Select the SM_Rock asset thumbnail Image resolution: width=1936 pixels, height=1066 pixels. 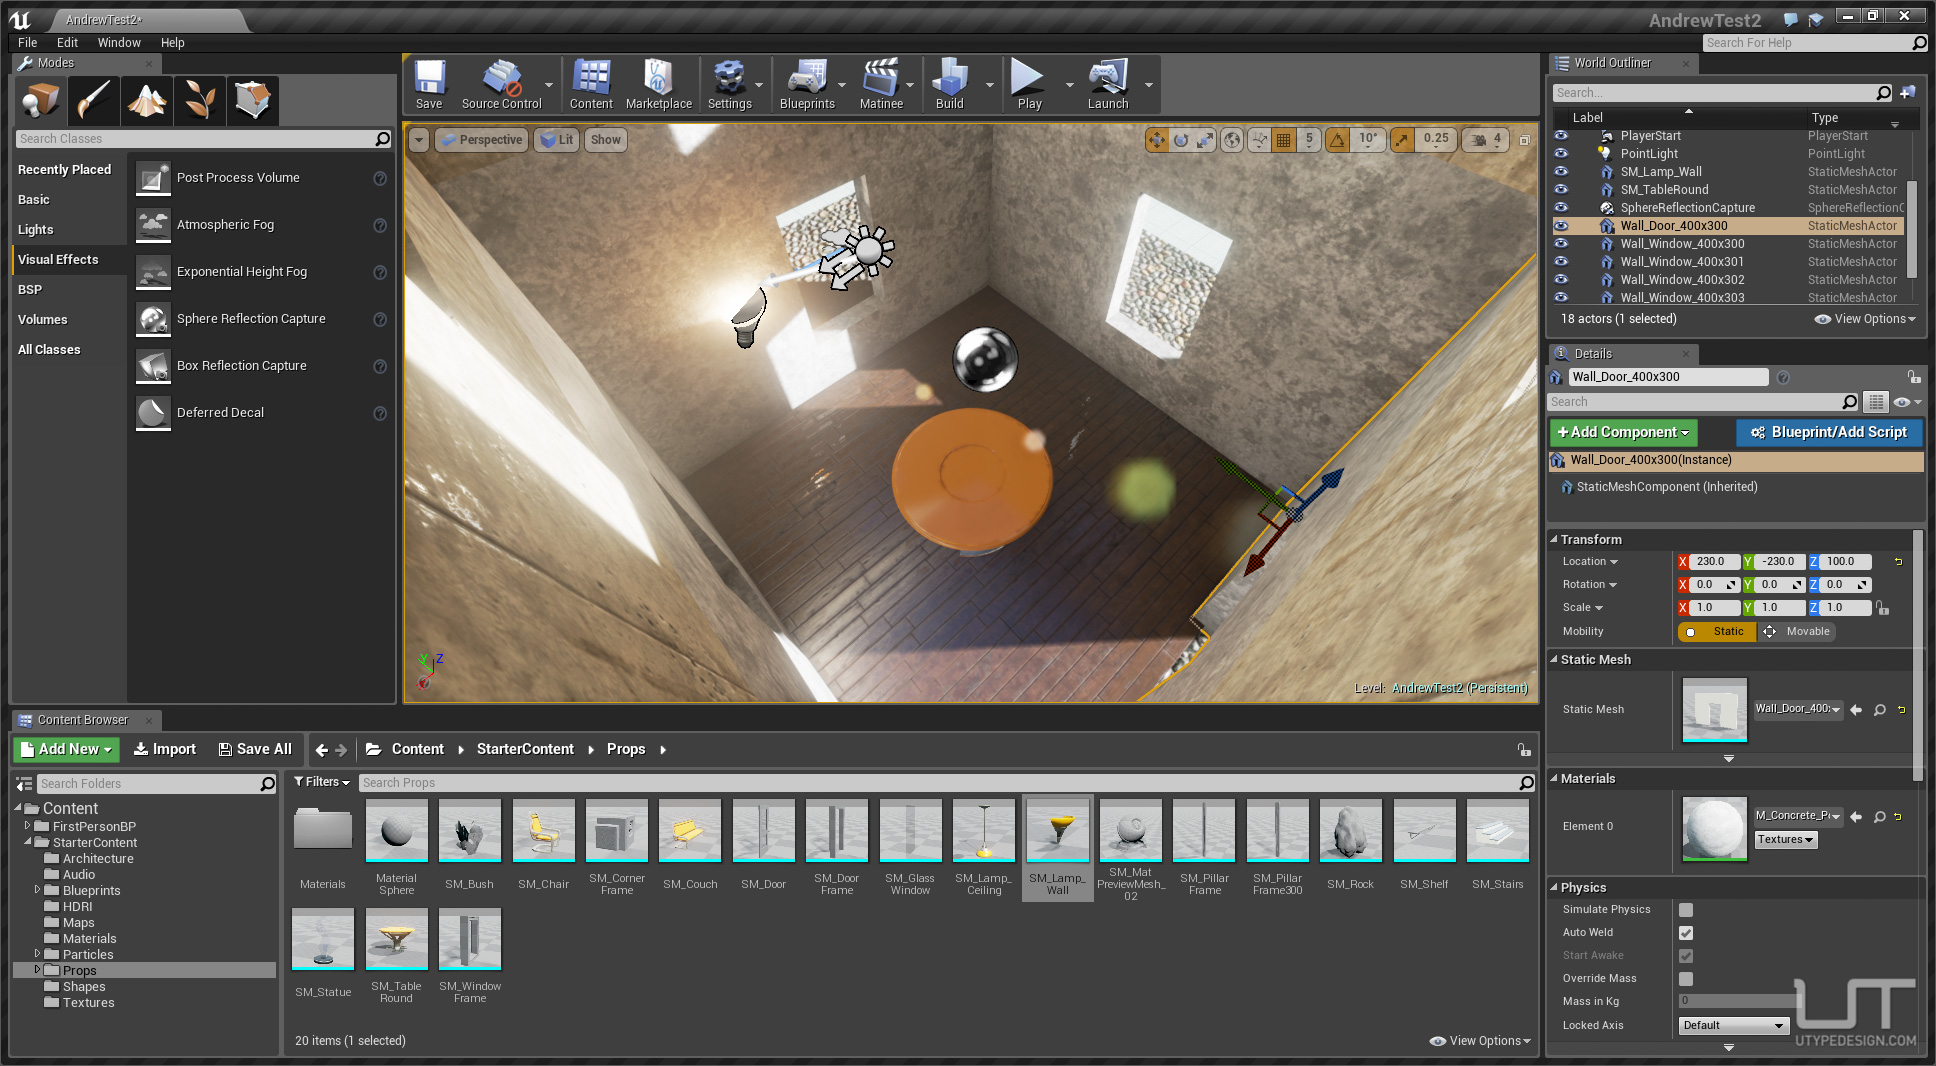(x=1350, y=832)
